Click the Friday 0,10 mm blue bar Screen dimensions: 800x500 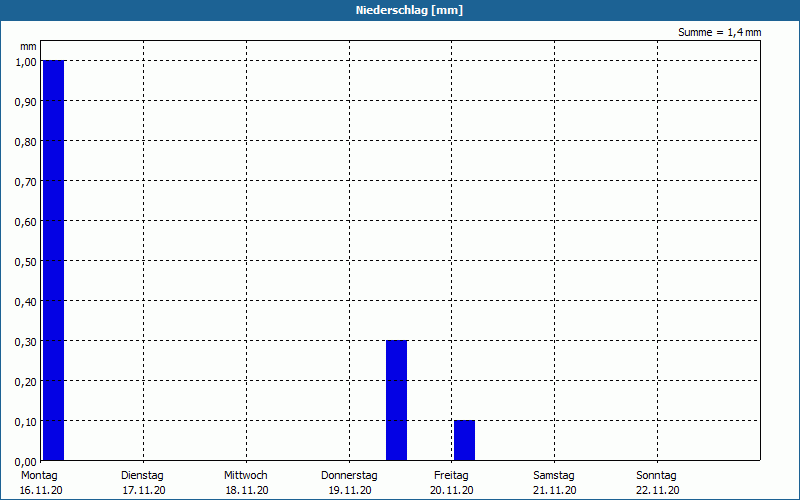(x=464, y=440)
